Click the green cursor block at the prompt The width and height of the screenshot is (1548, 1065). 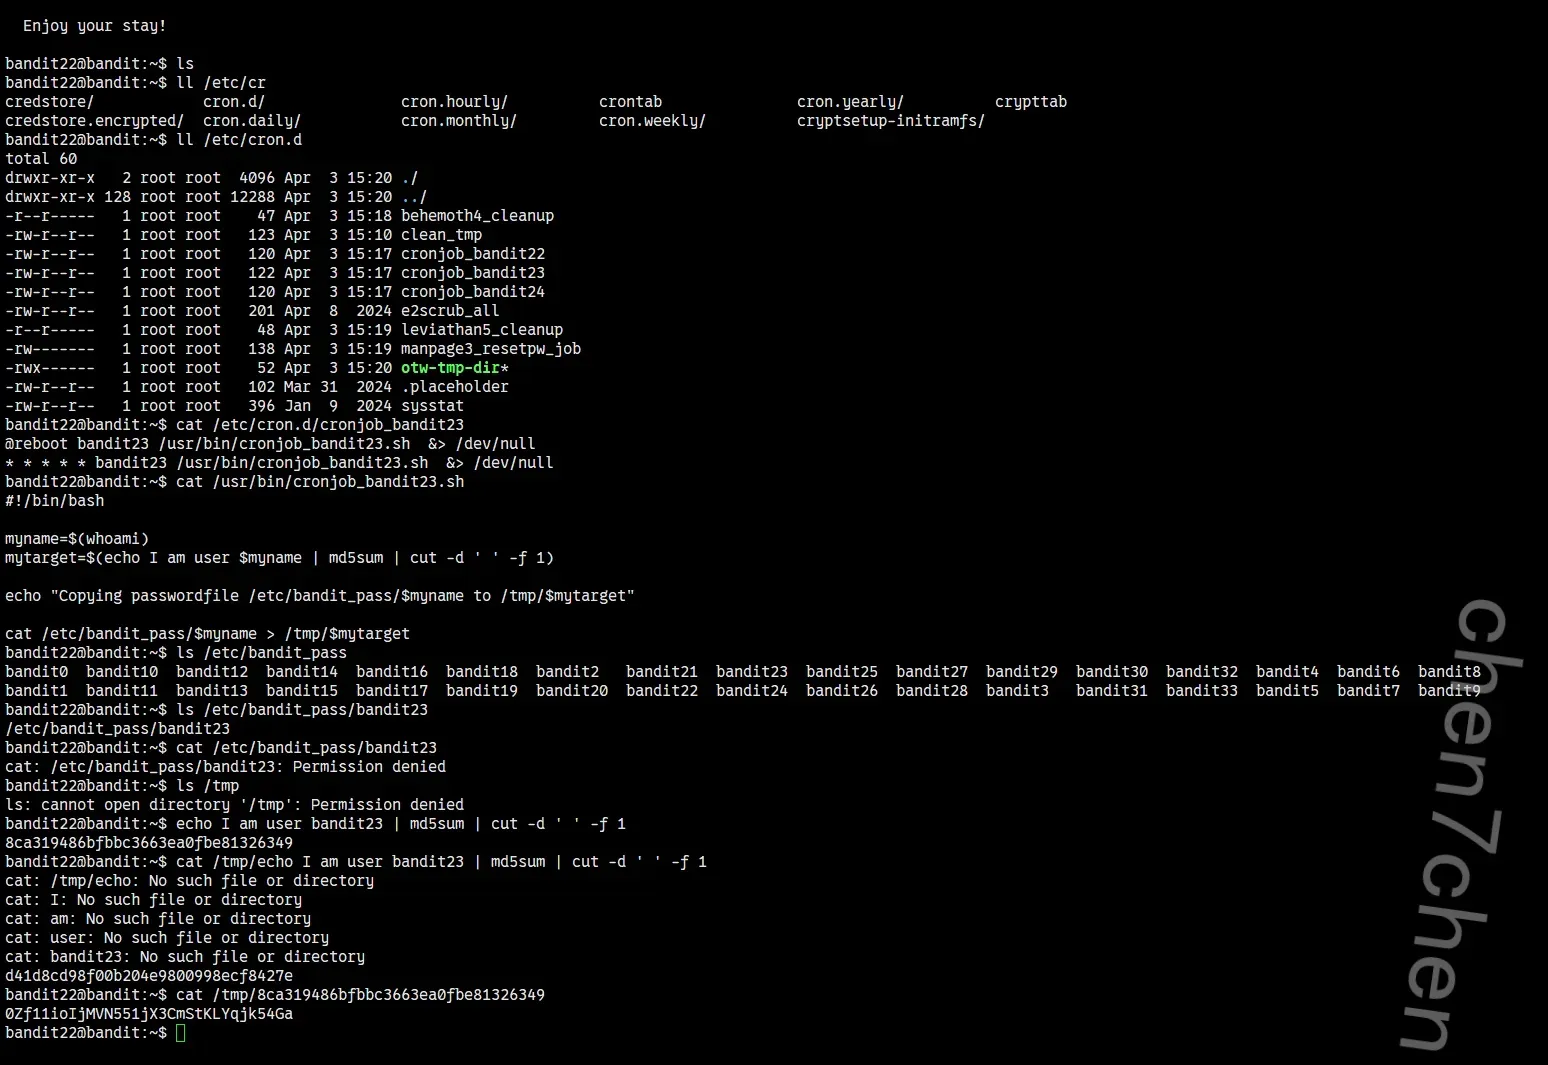click(180, 1033)
